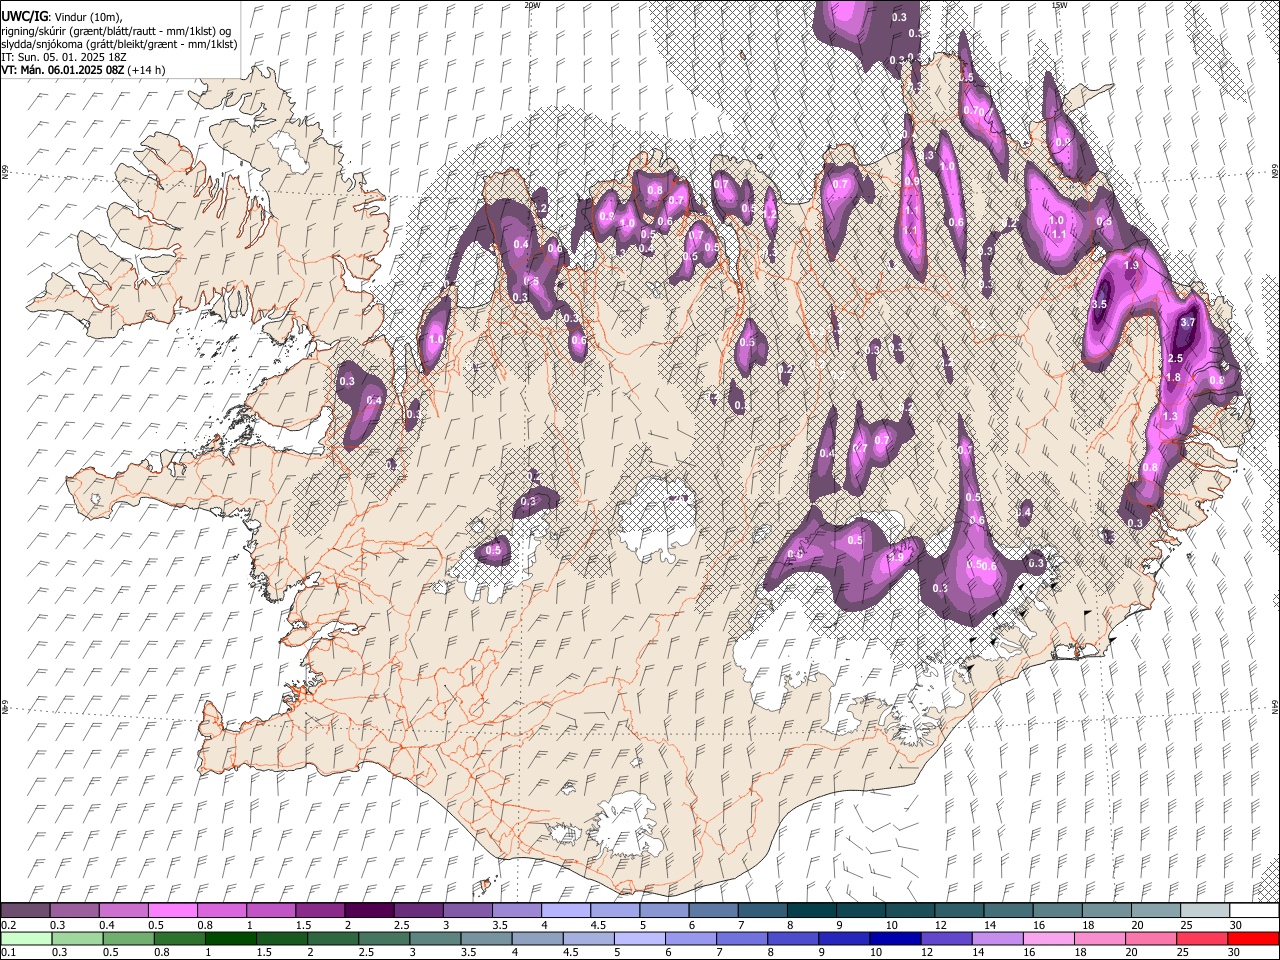
Task: Click the bottom legend swatch between 25 and 30
Action: coord(1201,938)
